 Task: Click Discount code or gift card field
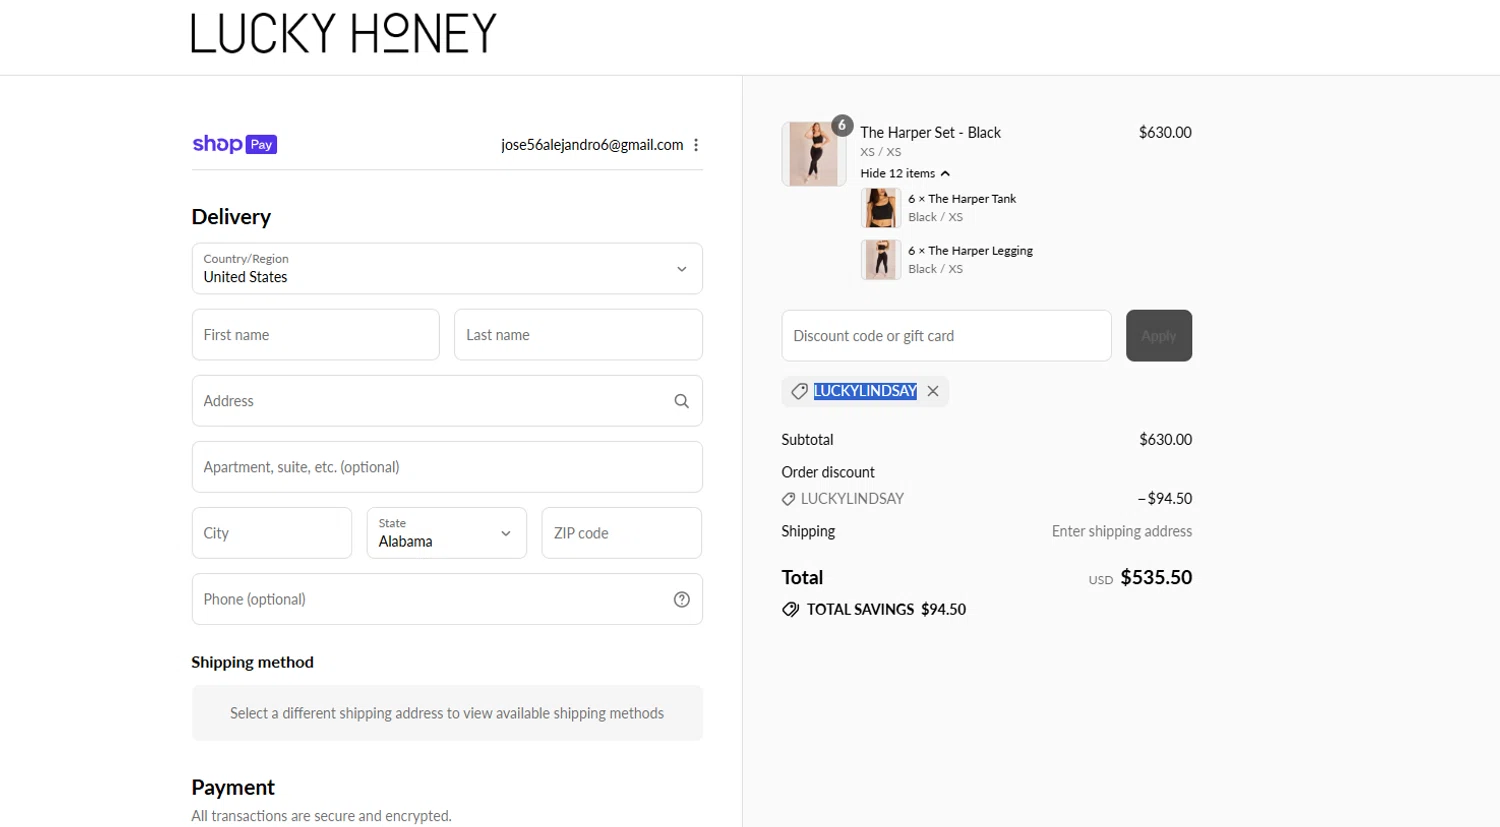point(946,336)
